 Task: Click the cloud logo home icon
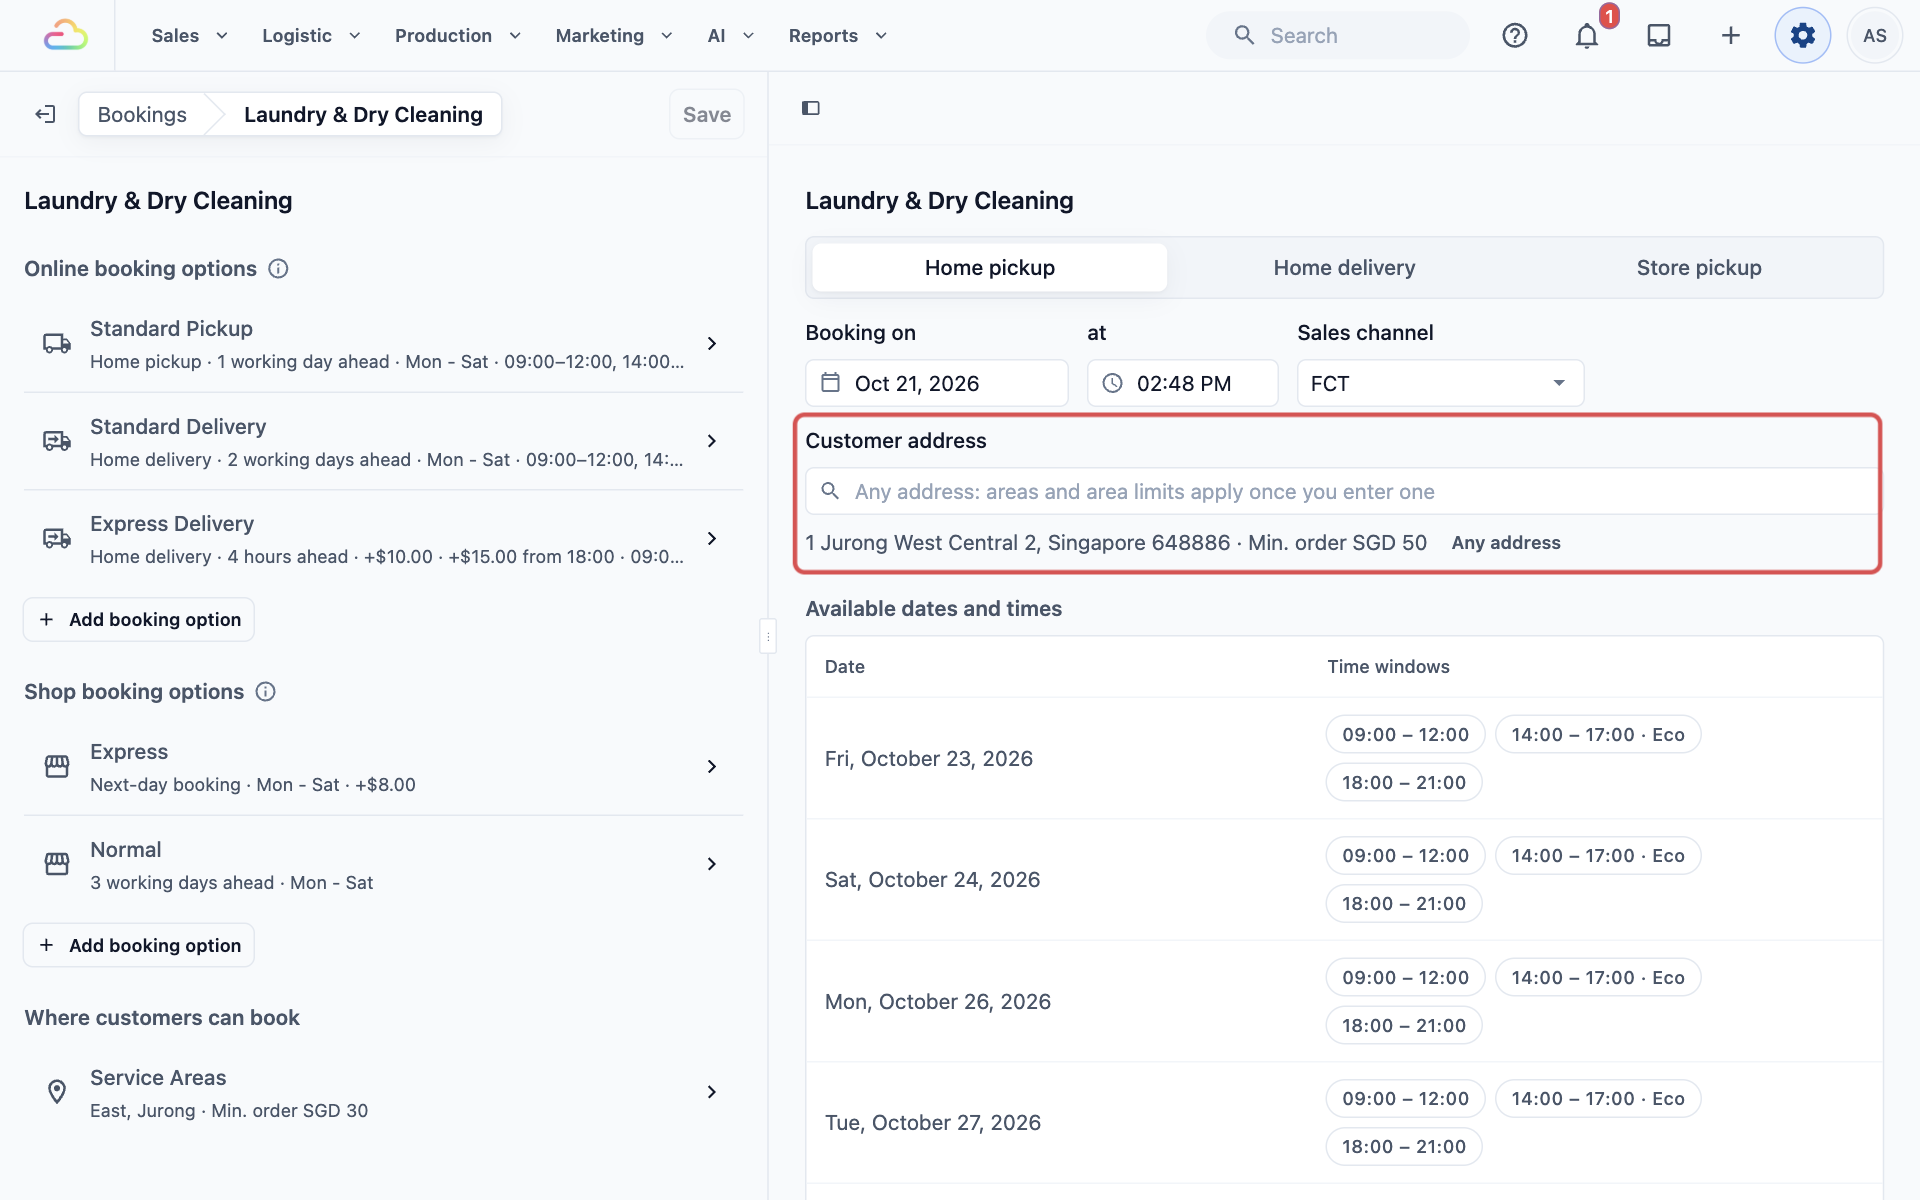click(66, 35)
